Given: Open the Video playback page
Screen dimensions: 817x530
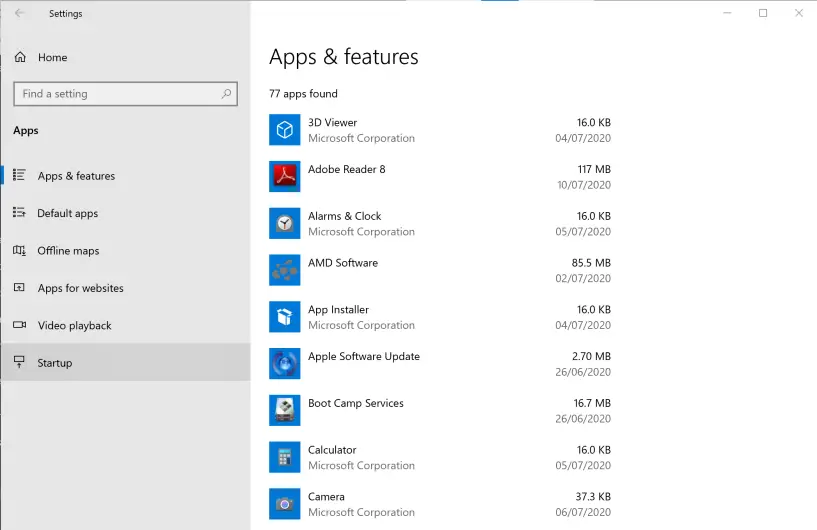Looking at the screenshot, I should pyautogui.click(x=126, y=326).
